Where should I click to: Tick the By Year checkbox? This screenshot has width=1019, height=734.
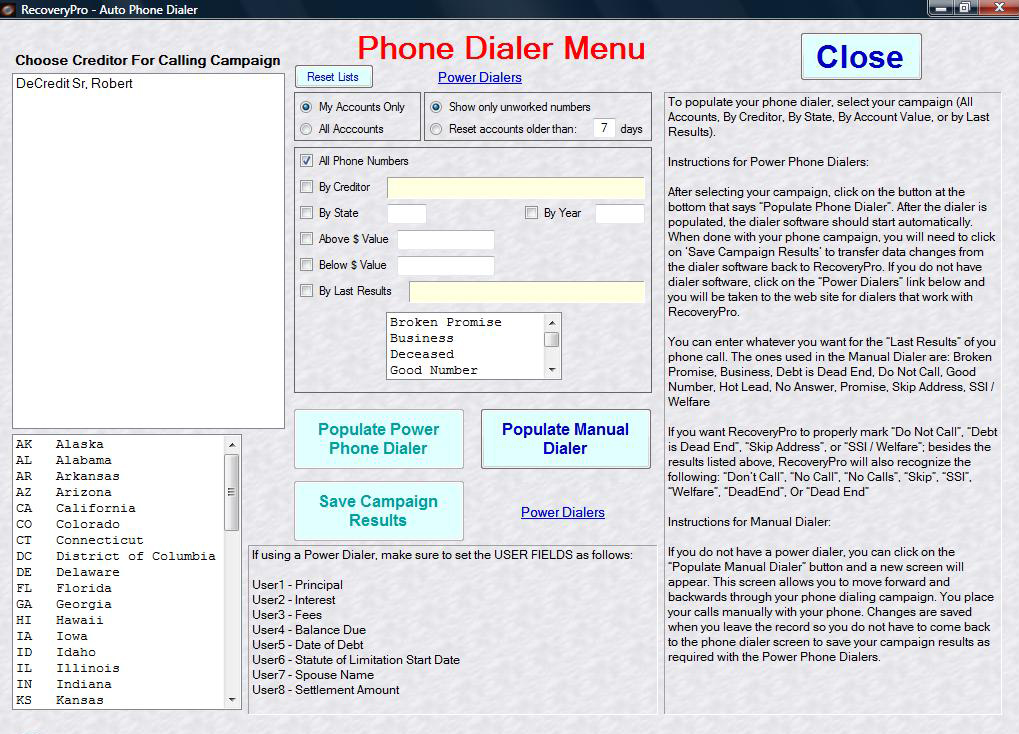click(x=531, y=213)
